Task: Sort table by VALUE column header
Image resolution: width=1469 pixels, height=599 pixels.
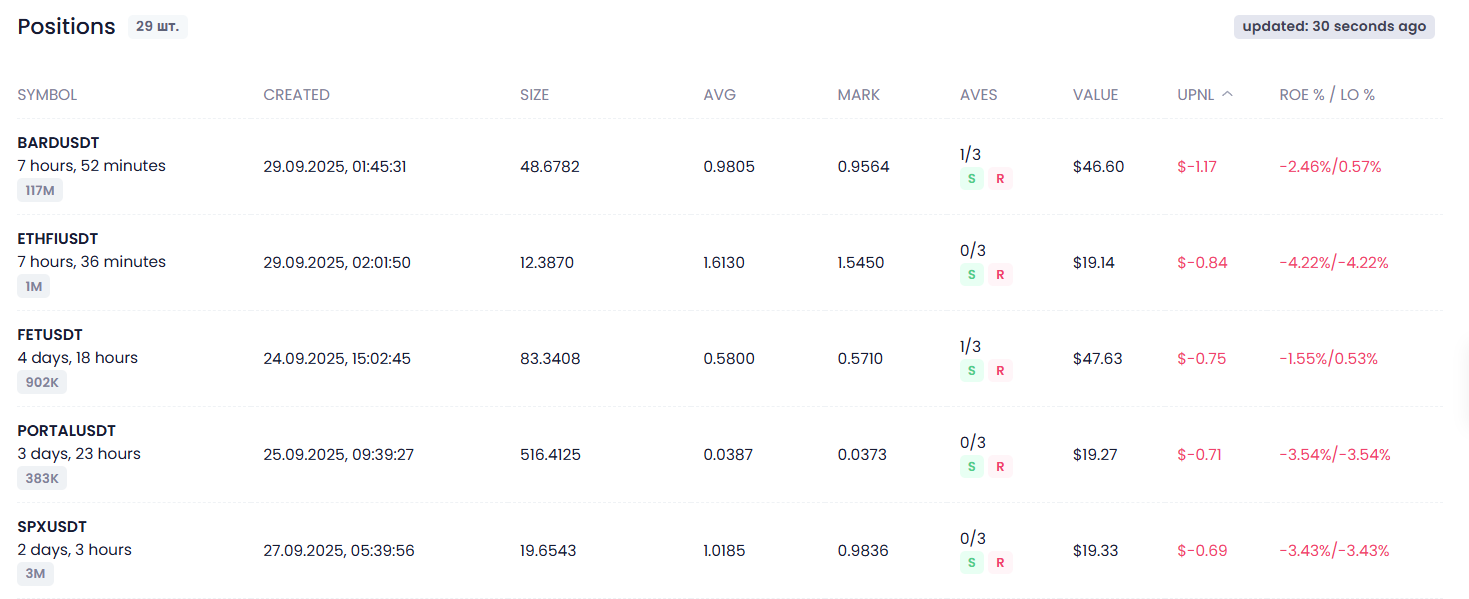Action: tap(1095, 95)
